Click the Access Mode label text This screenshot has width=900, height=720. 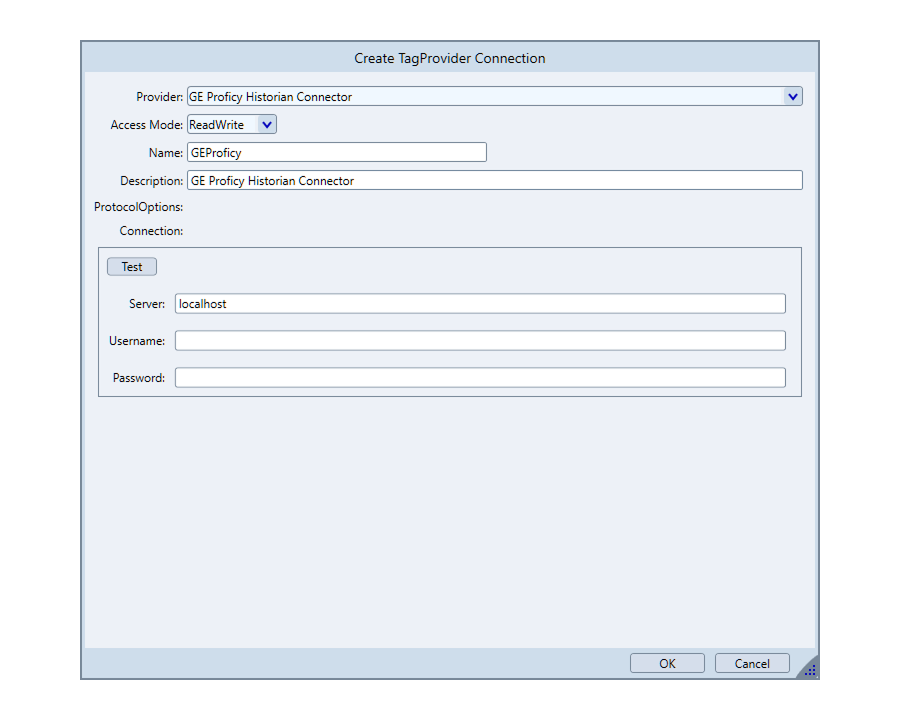click(x=147, y=125)
